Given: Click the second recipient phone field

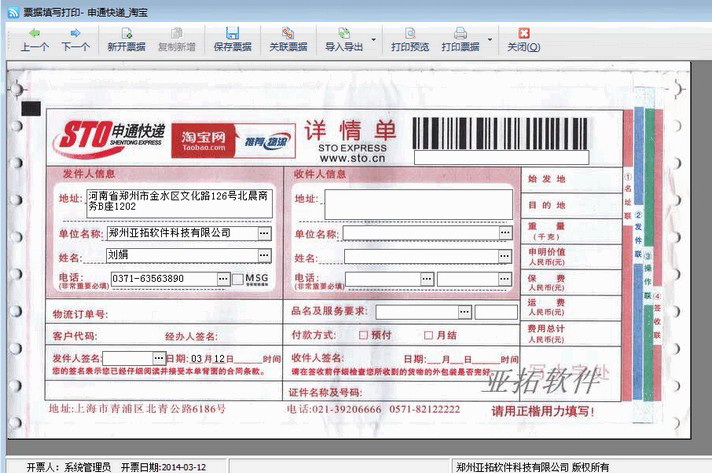Looking at the screenshot, I should [x=468, y=279].
